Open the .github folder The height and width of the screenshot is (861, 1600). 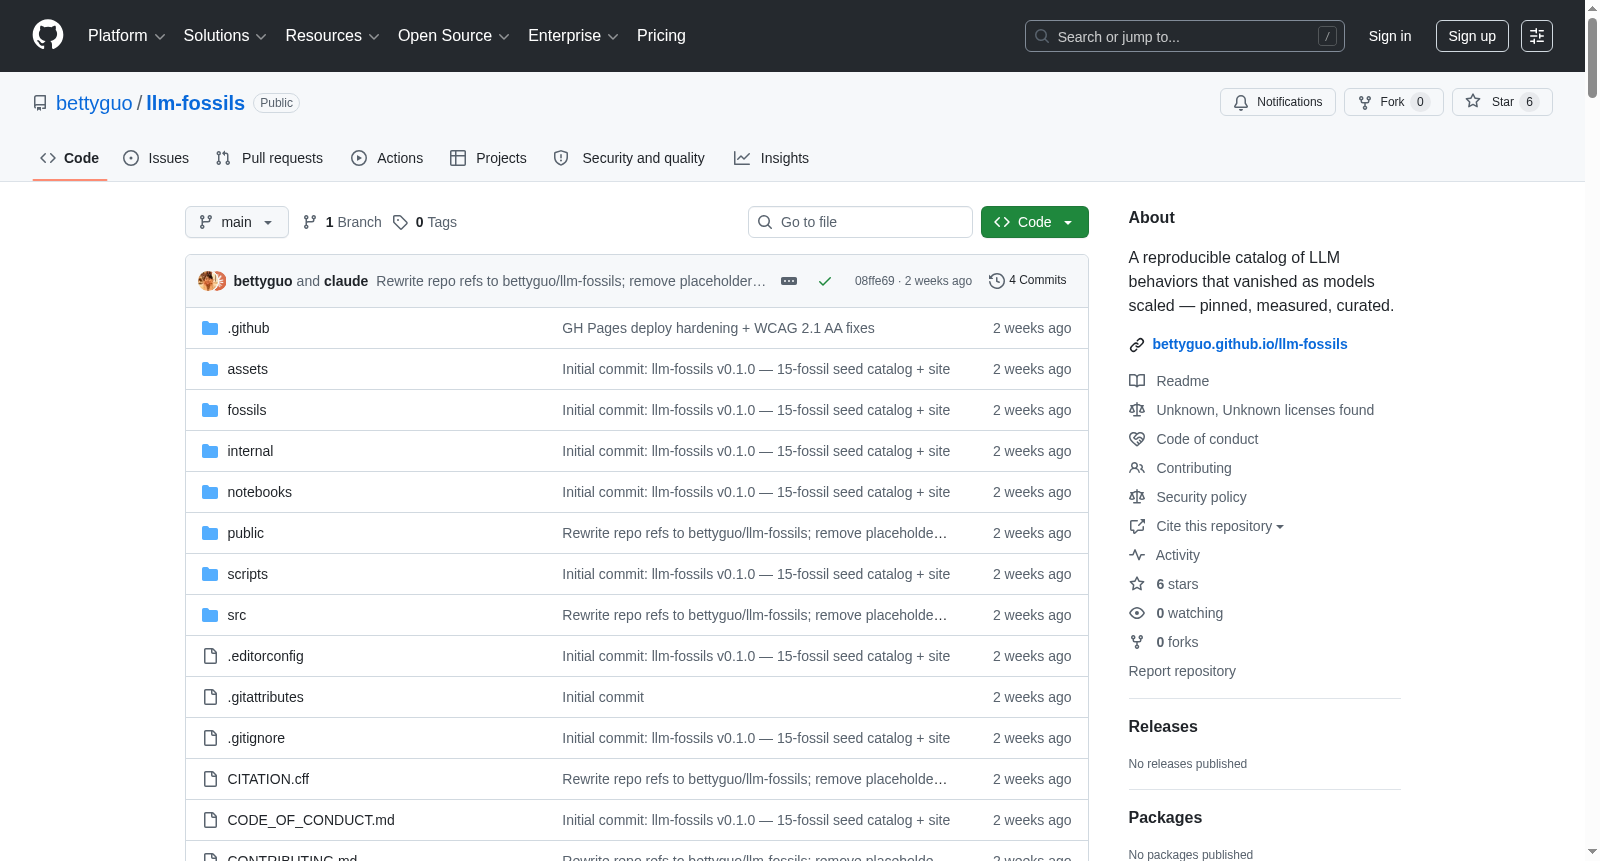coord(248,328)
